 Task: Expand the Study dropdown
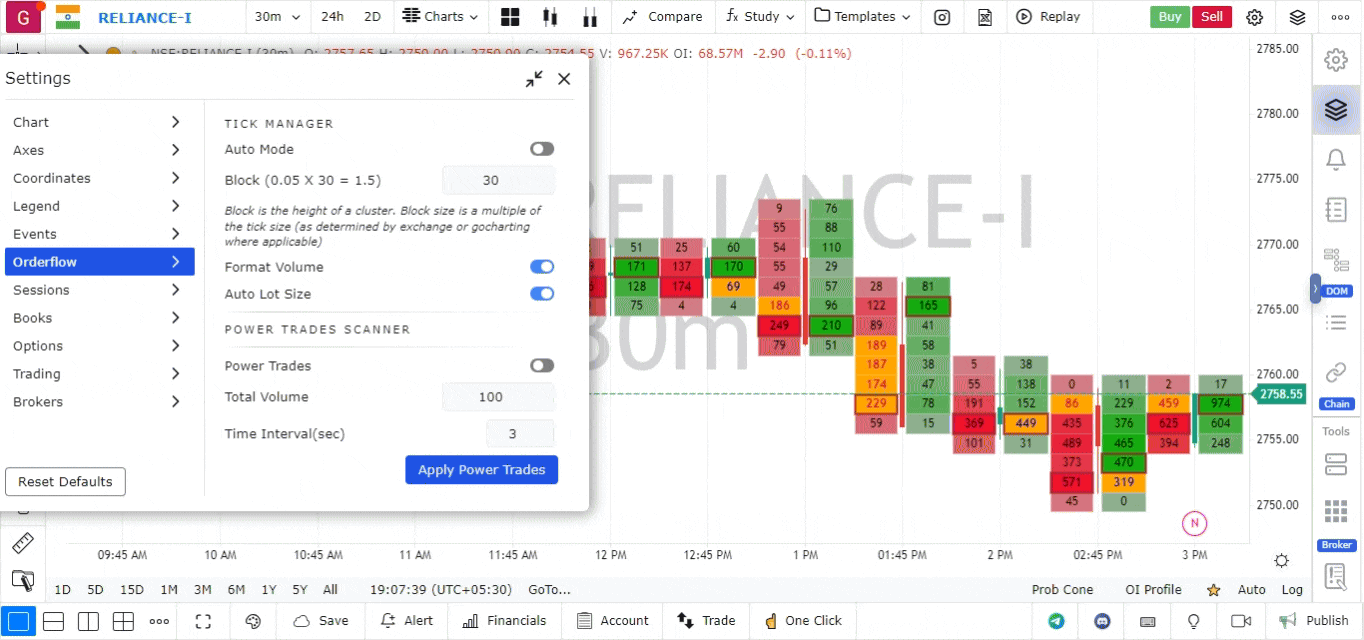click(x=760, y=17)
